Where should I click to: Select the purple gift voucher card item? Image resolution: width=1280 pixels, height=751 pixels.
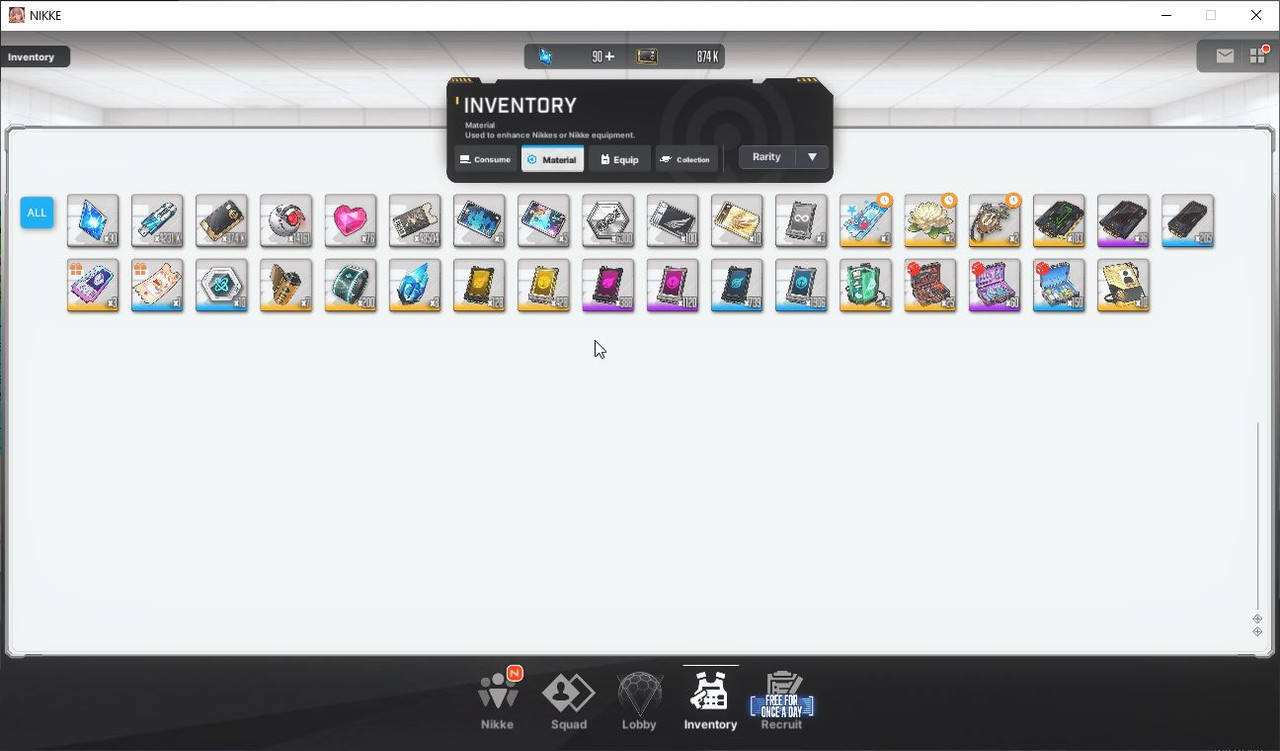coord(93,285)
